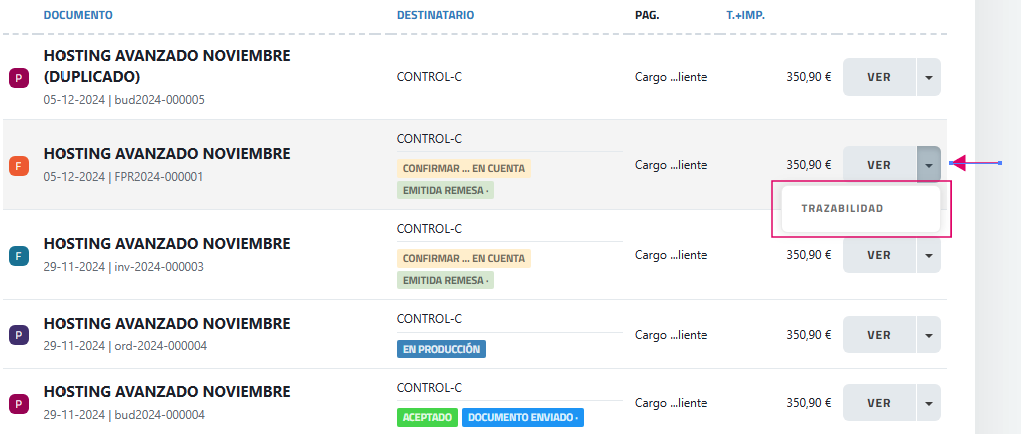Click the DOCUMENTO ENVIADO status tag
This screenshot has height=434, width=1021.
pos(523,417)
